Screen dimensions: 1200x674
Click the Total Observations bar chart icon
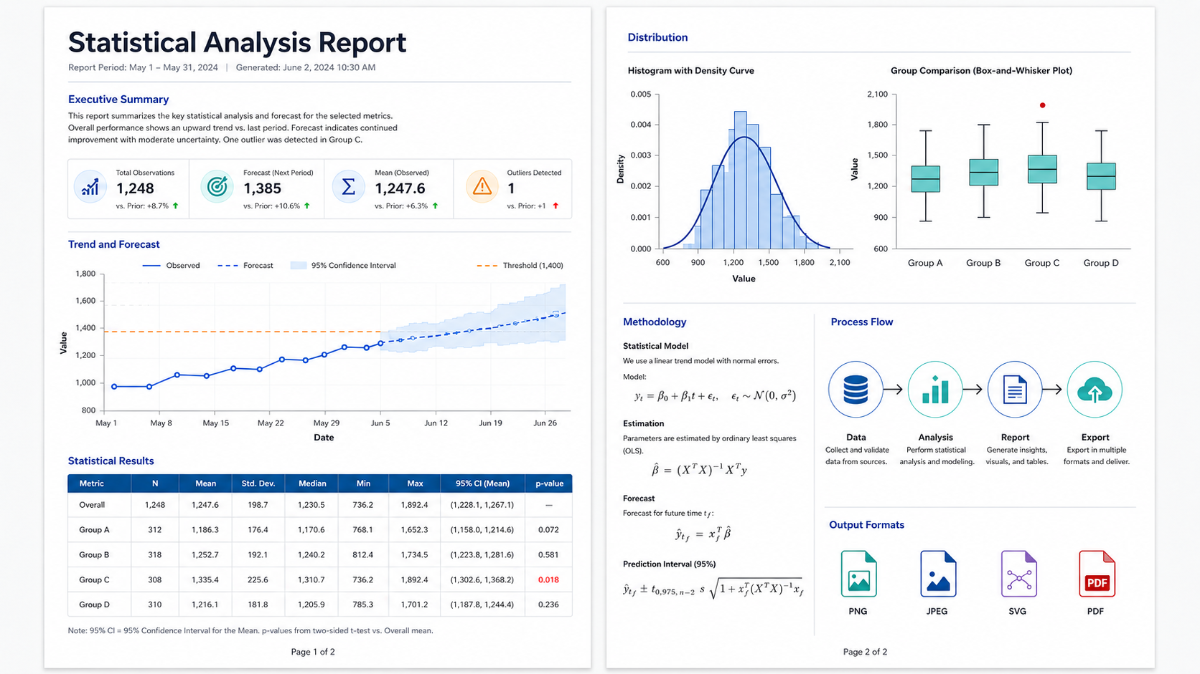[91, 186]
